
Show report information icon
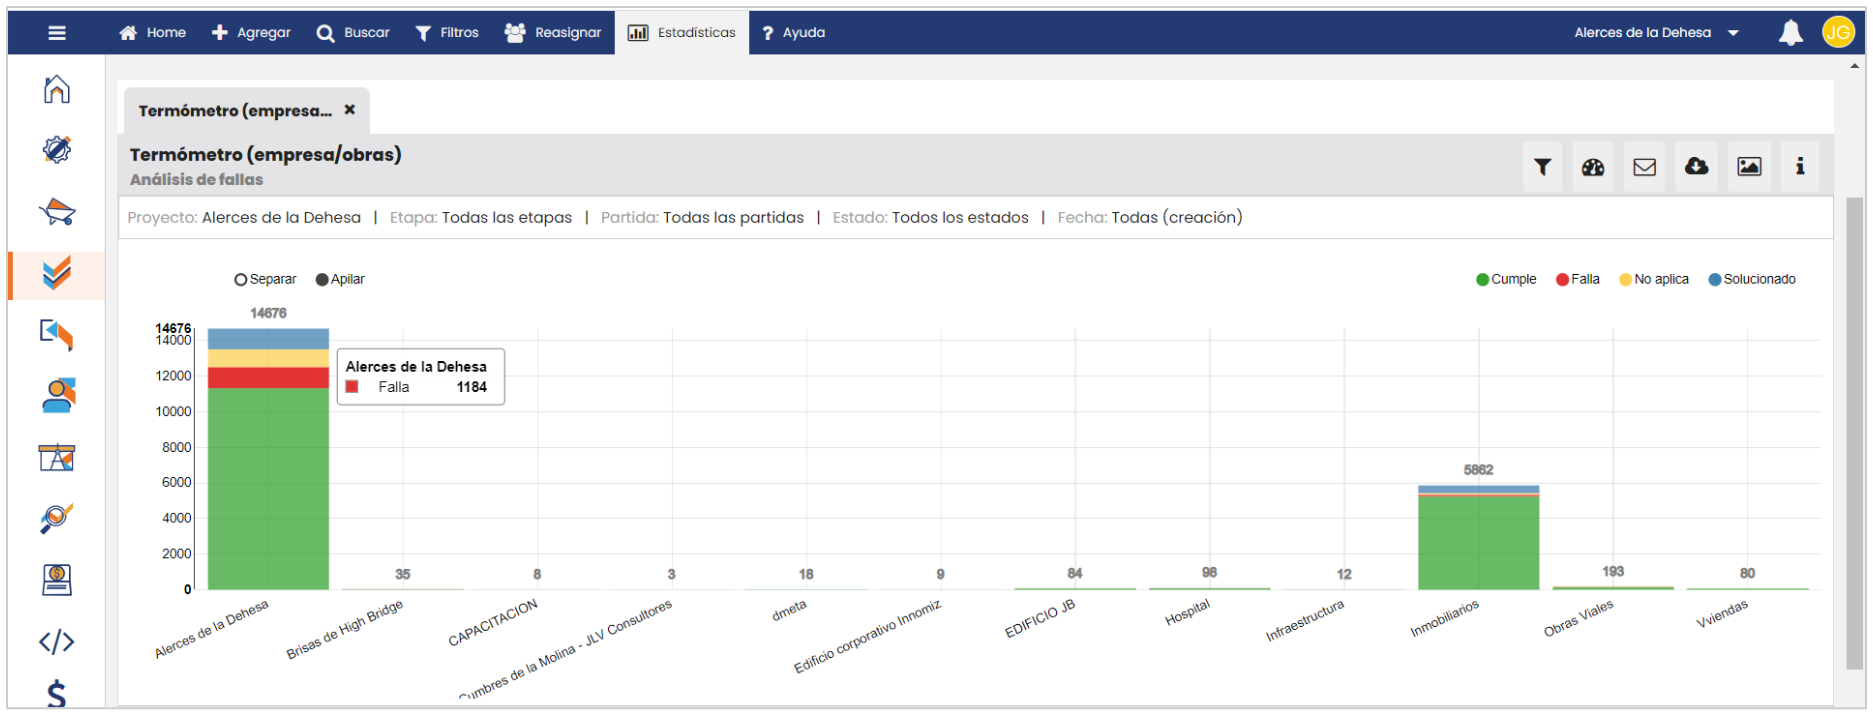coord(1800,167)
